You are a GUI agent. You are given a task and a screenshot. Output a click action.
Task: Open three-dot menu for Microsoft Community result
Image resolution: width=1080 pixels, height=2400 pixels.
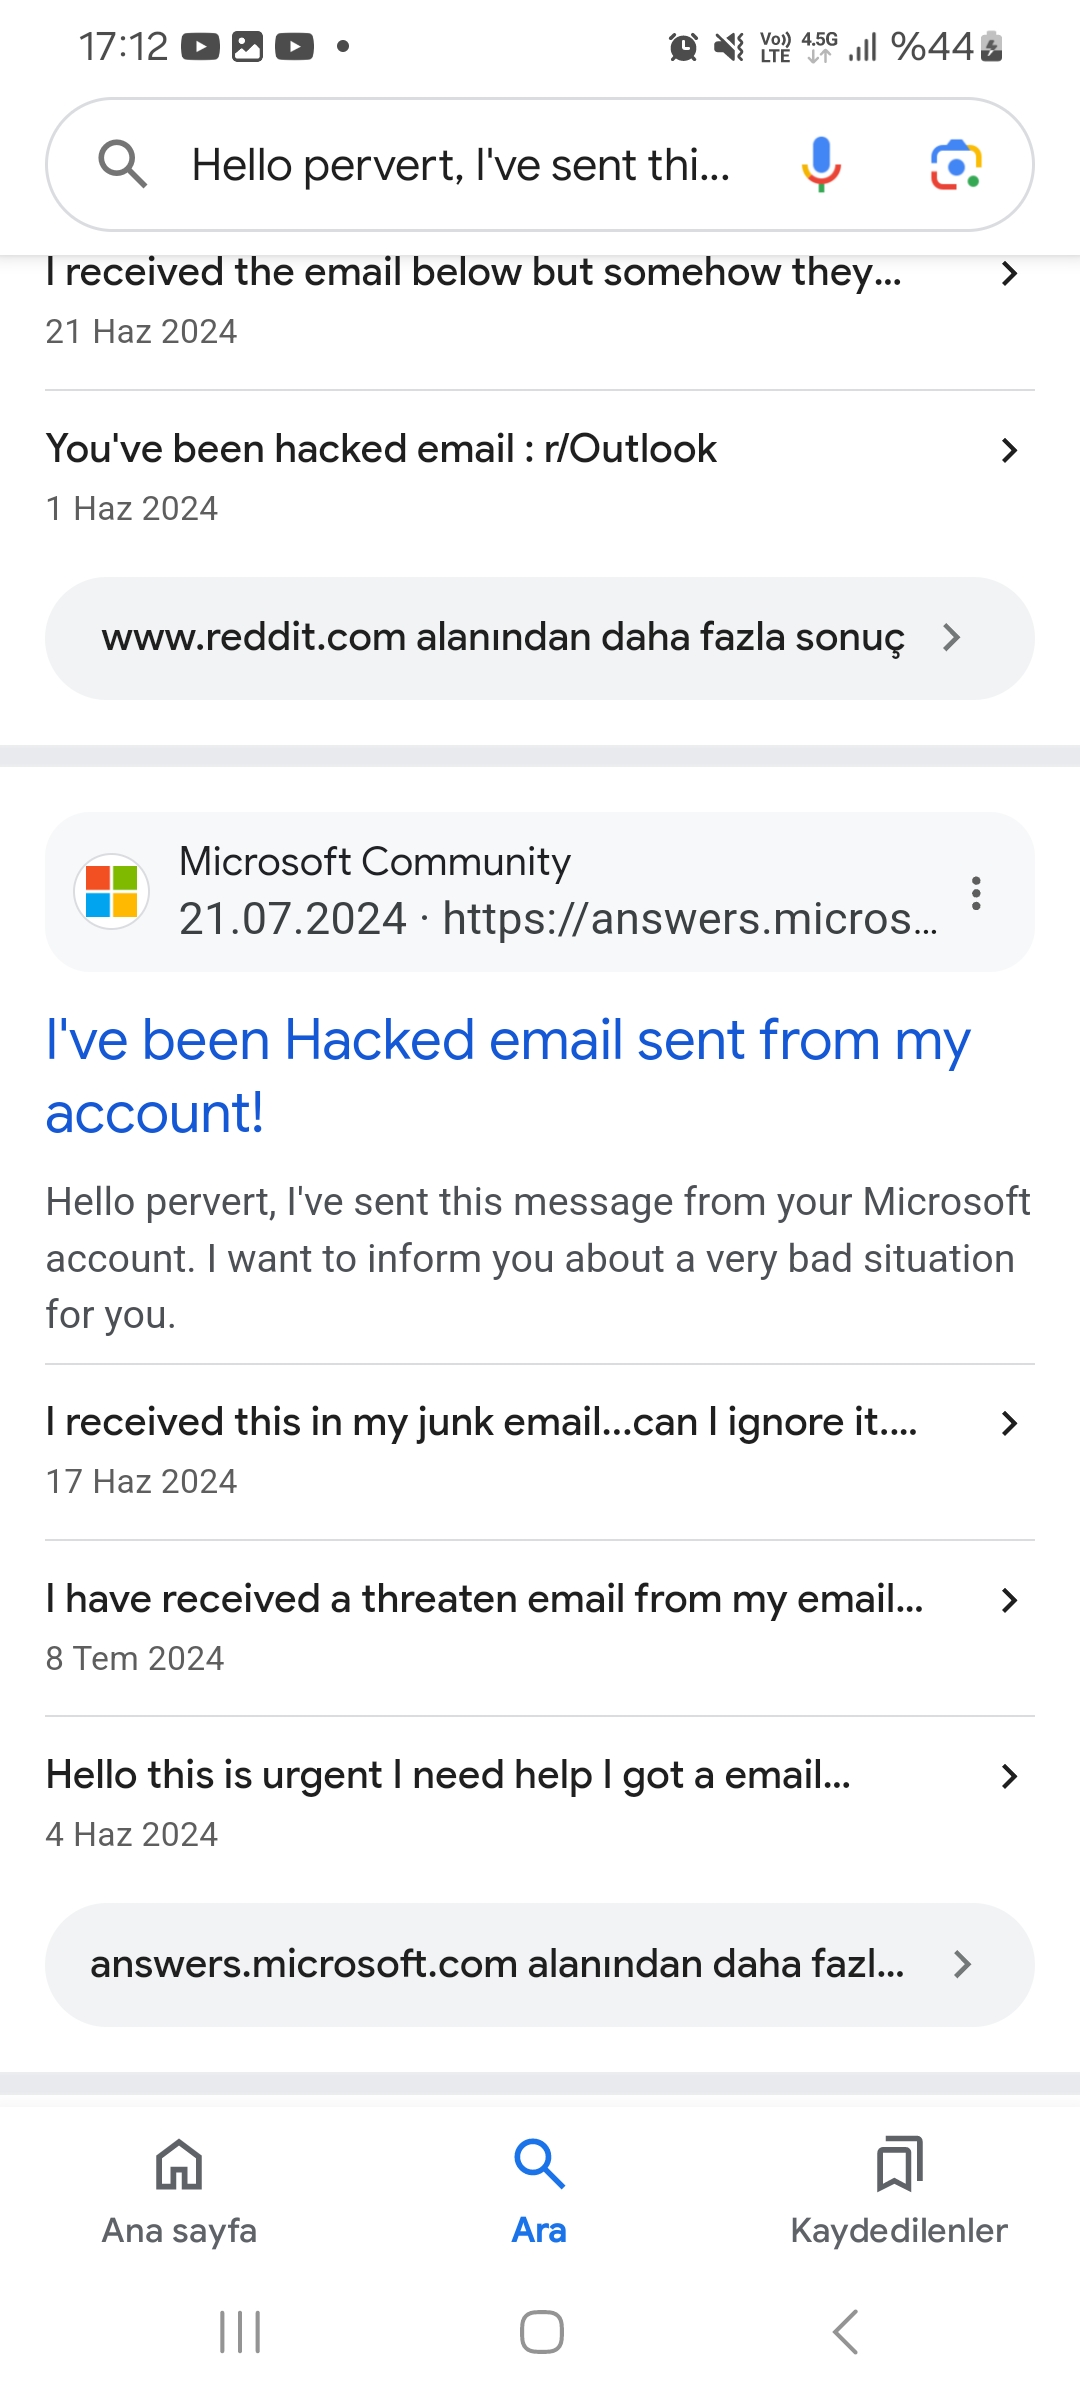(x=976, y=892)
